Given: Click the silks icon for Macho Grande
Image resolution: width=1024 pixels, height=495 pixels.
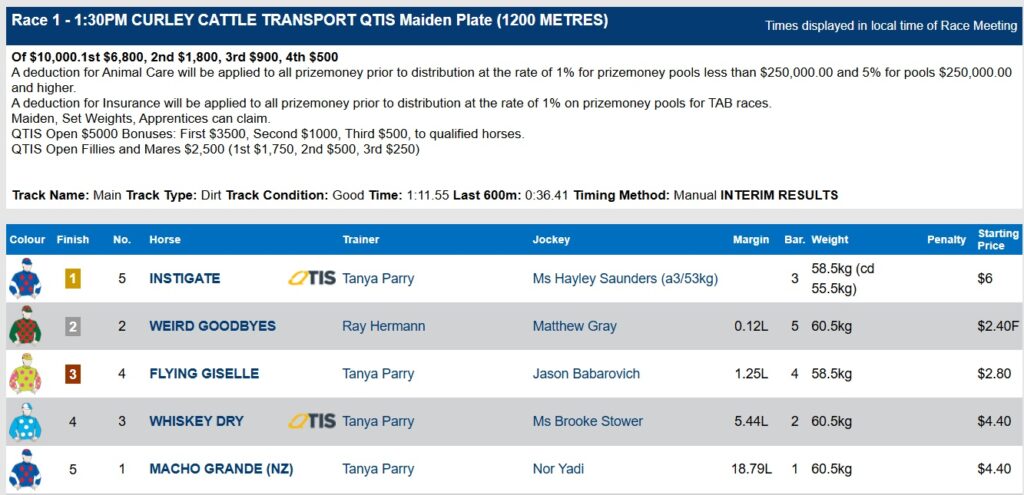Looking at the screenshot, I should [25, 469].
